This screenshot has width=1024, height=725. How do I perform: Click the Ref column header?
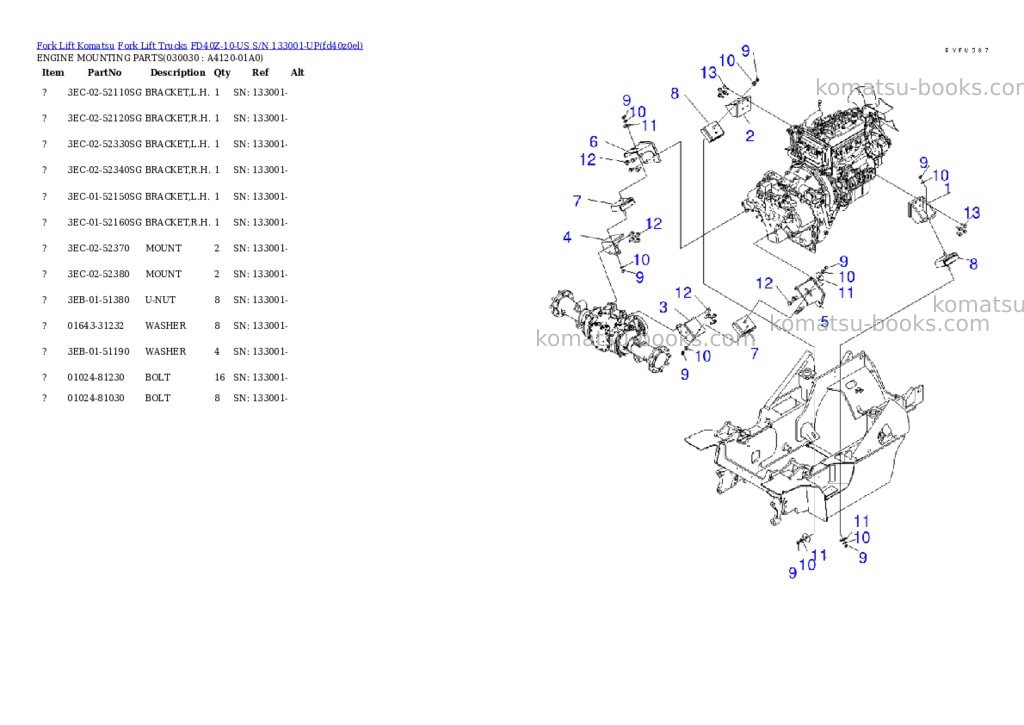point(260,72)
